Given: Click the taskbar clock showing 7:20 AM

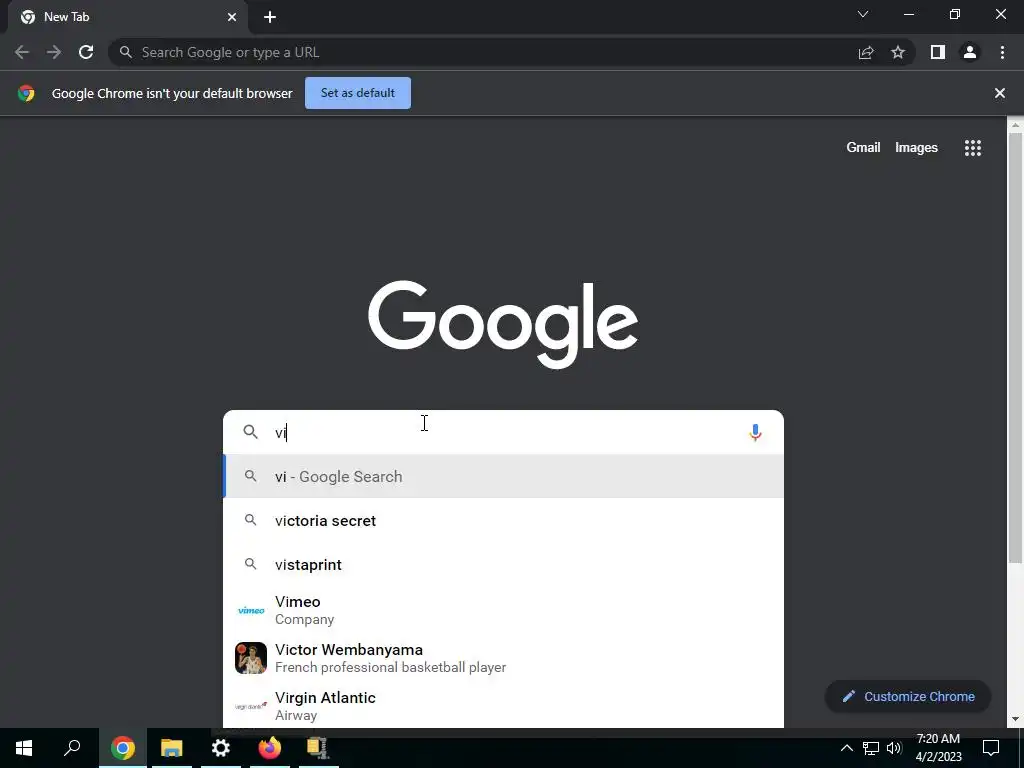Looking at the screenshot, I should pyautogui.click(x=938, y=748).
